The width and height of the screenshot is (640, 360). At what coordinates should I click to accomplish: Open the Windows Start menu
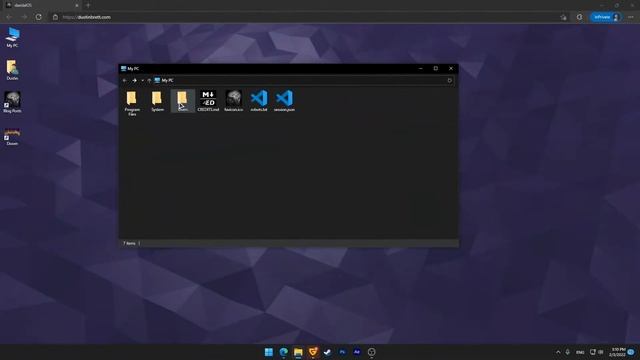[x=269, y=352]
